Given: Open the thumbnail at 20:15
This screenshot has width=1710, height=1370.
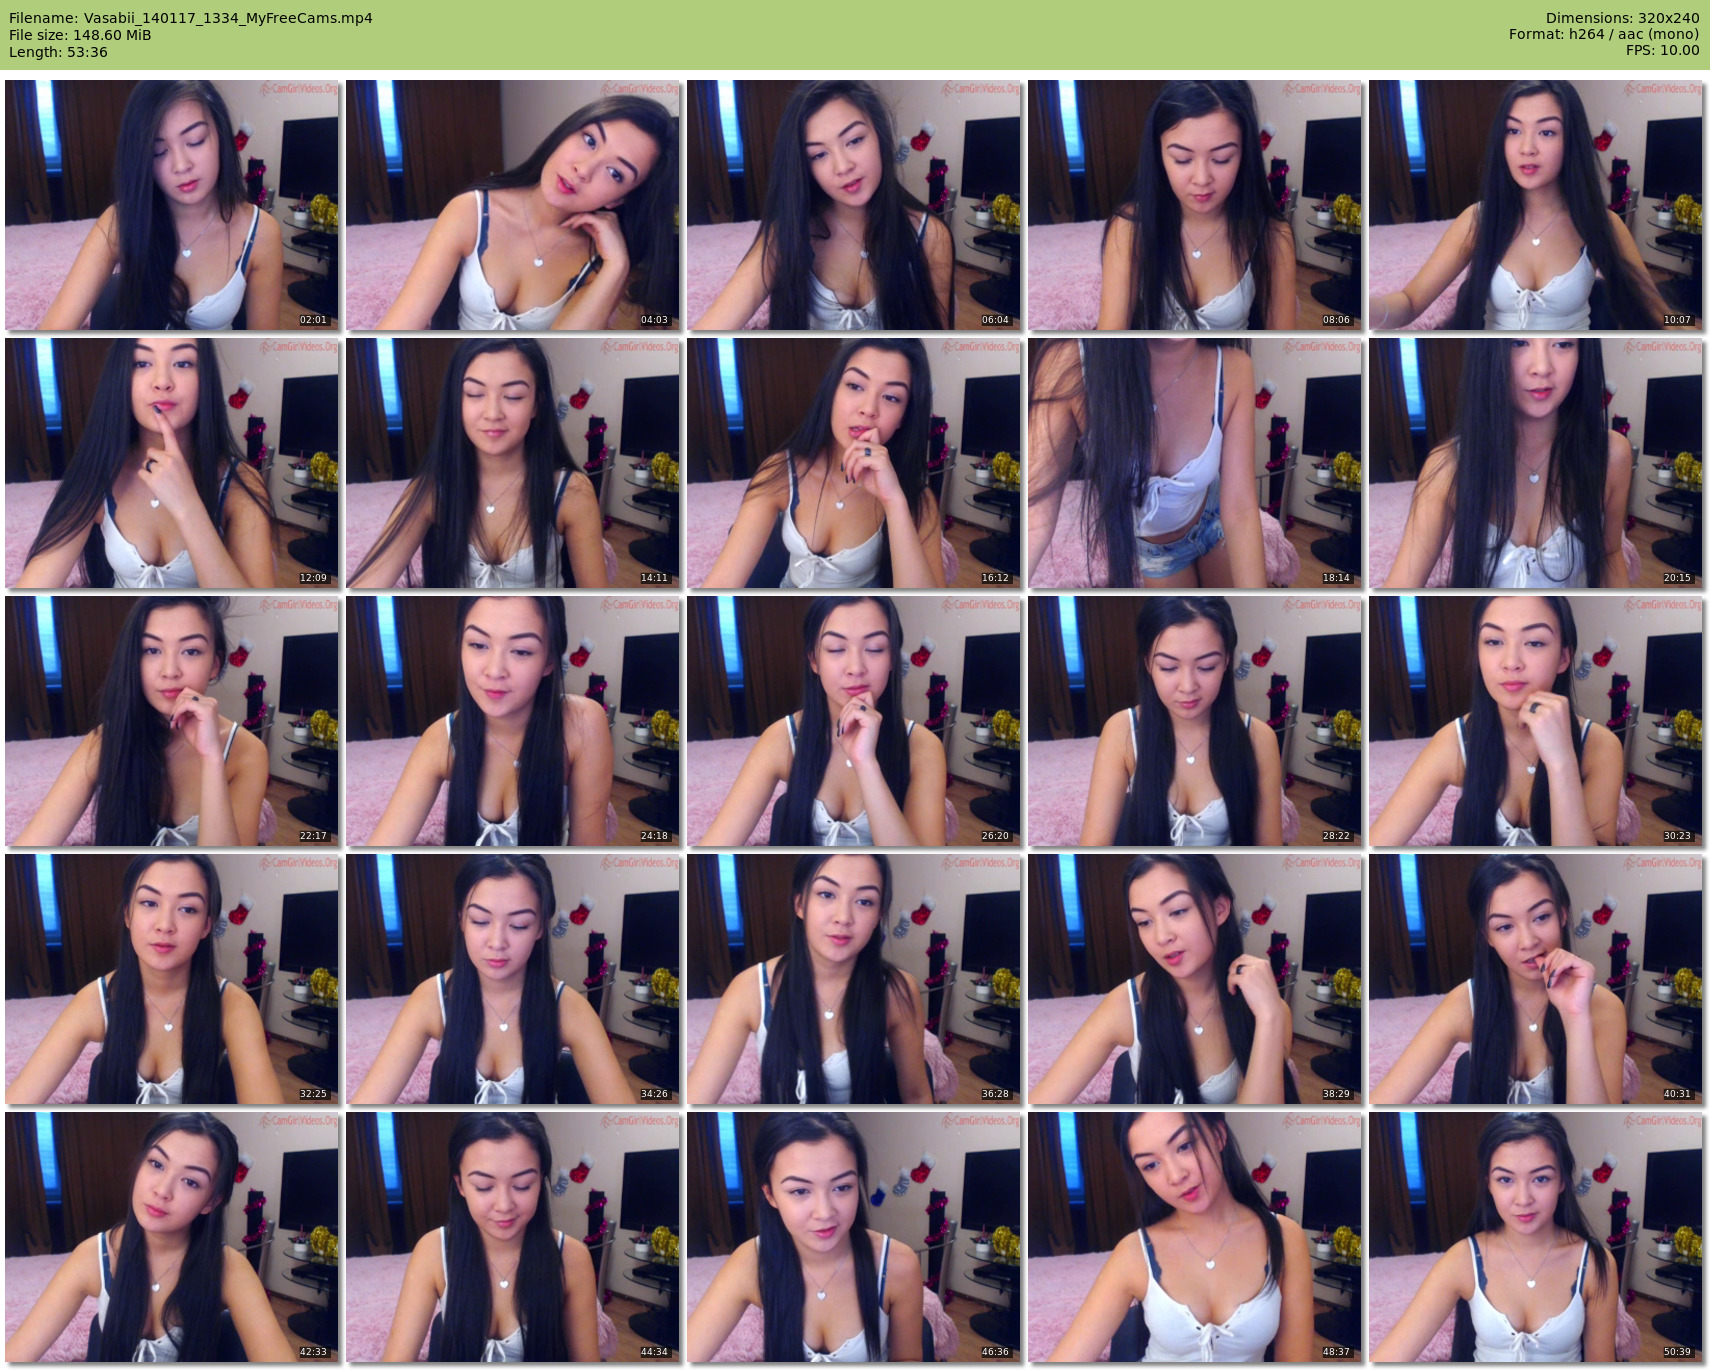Looking at the screenshot, I should point(1536,463).
